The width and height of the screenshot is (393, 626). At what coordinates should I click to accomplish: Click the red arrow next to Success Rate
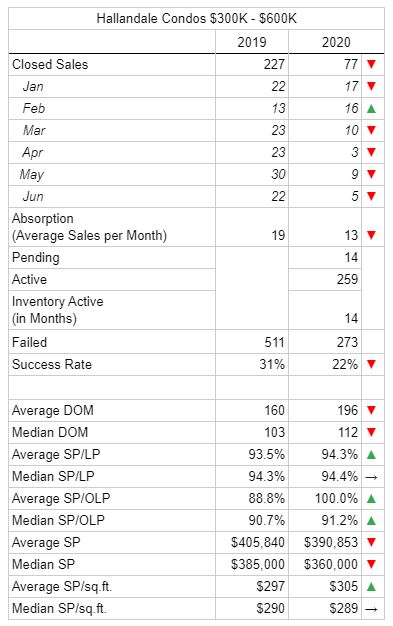(371, 364)
